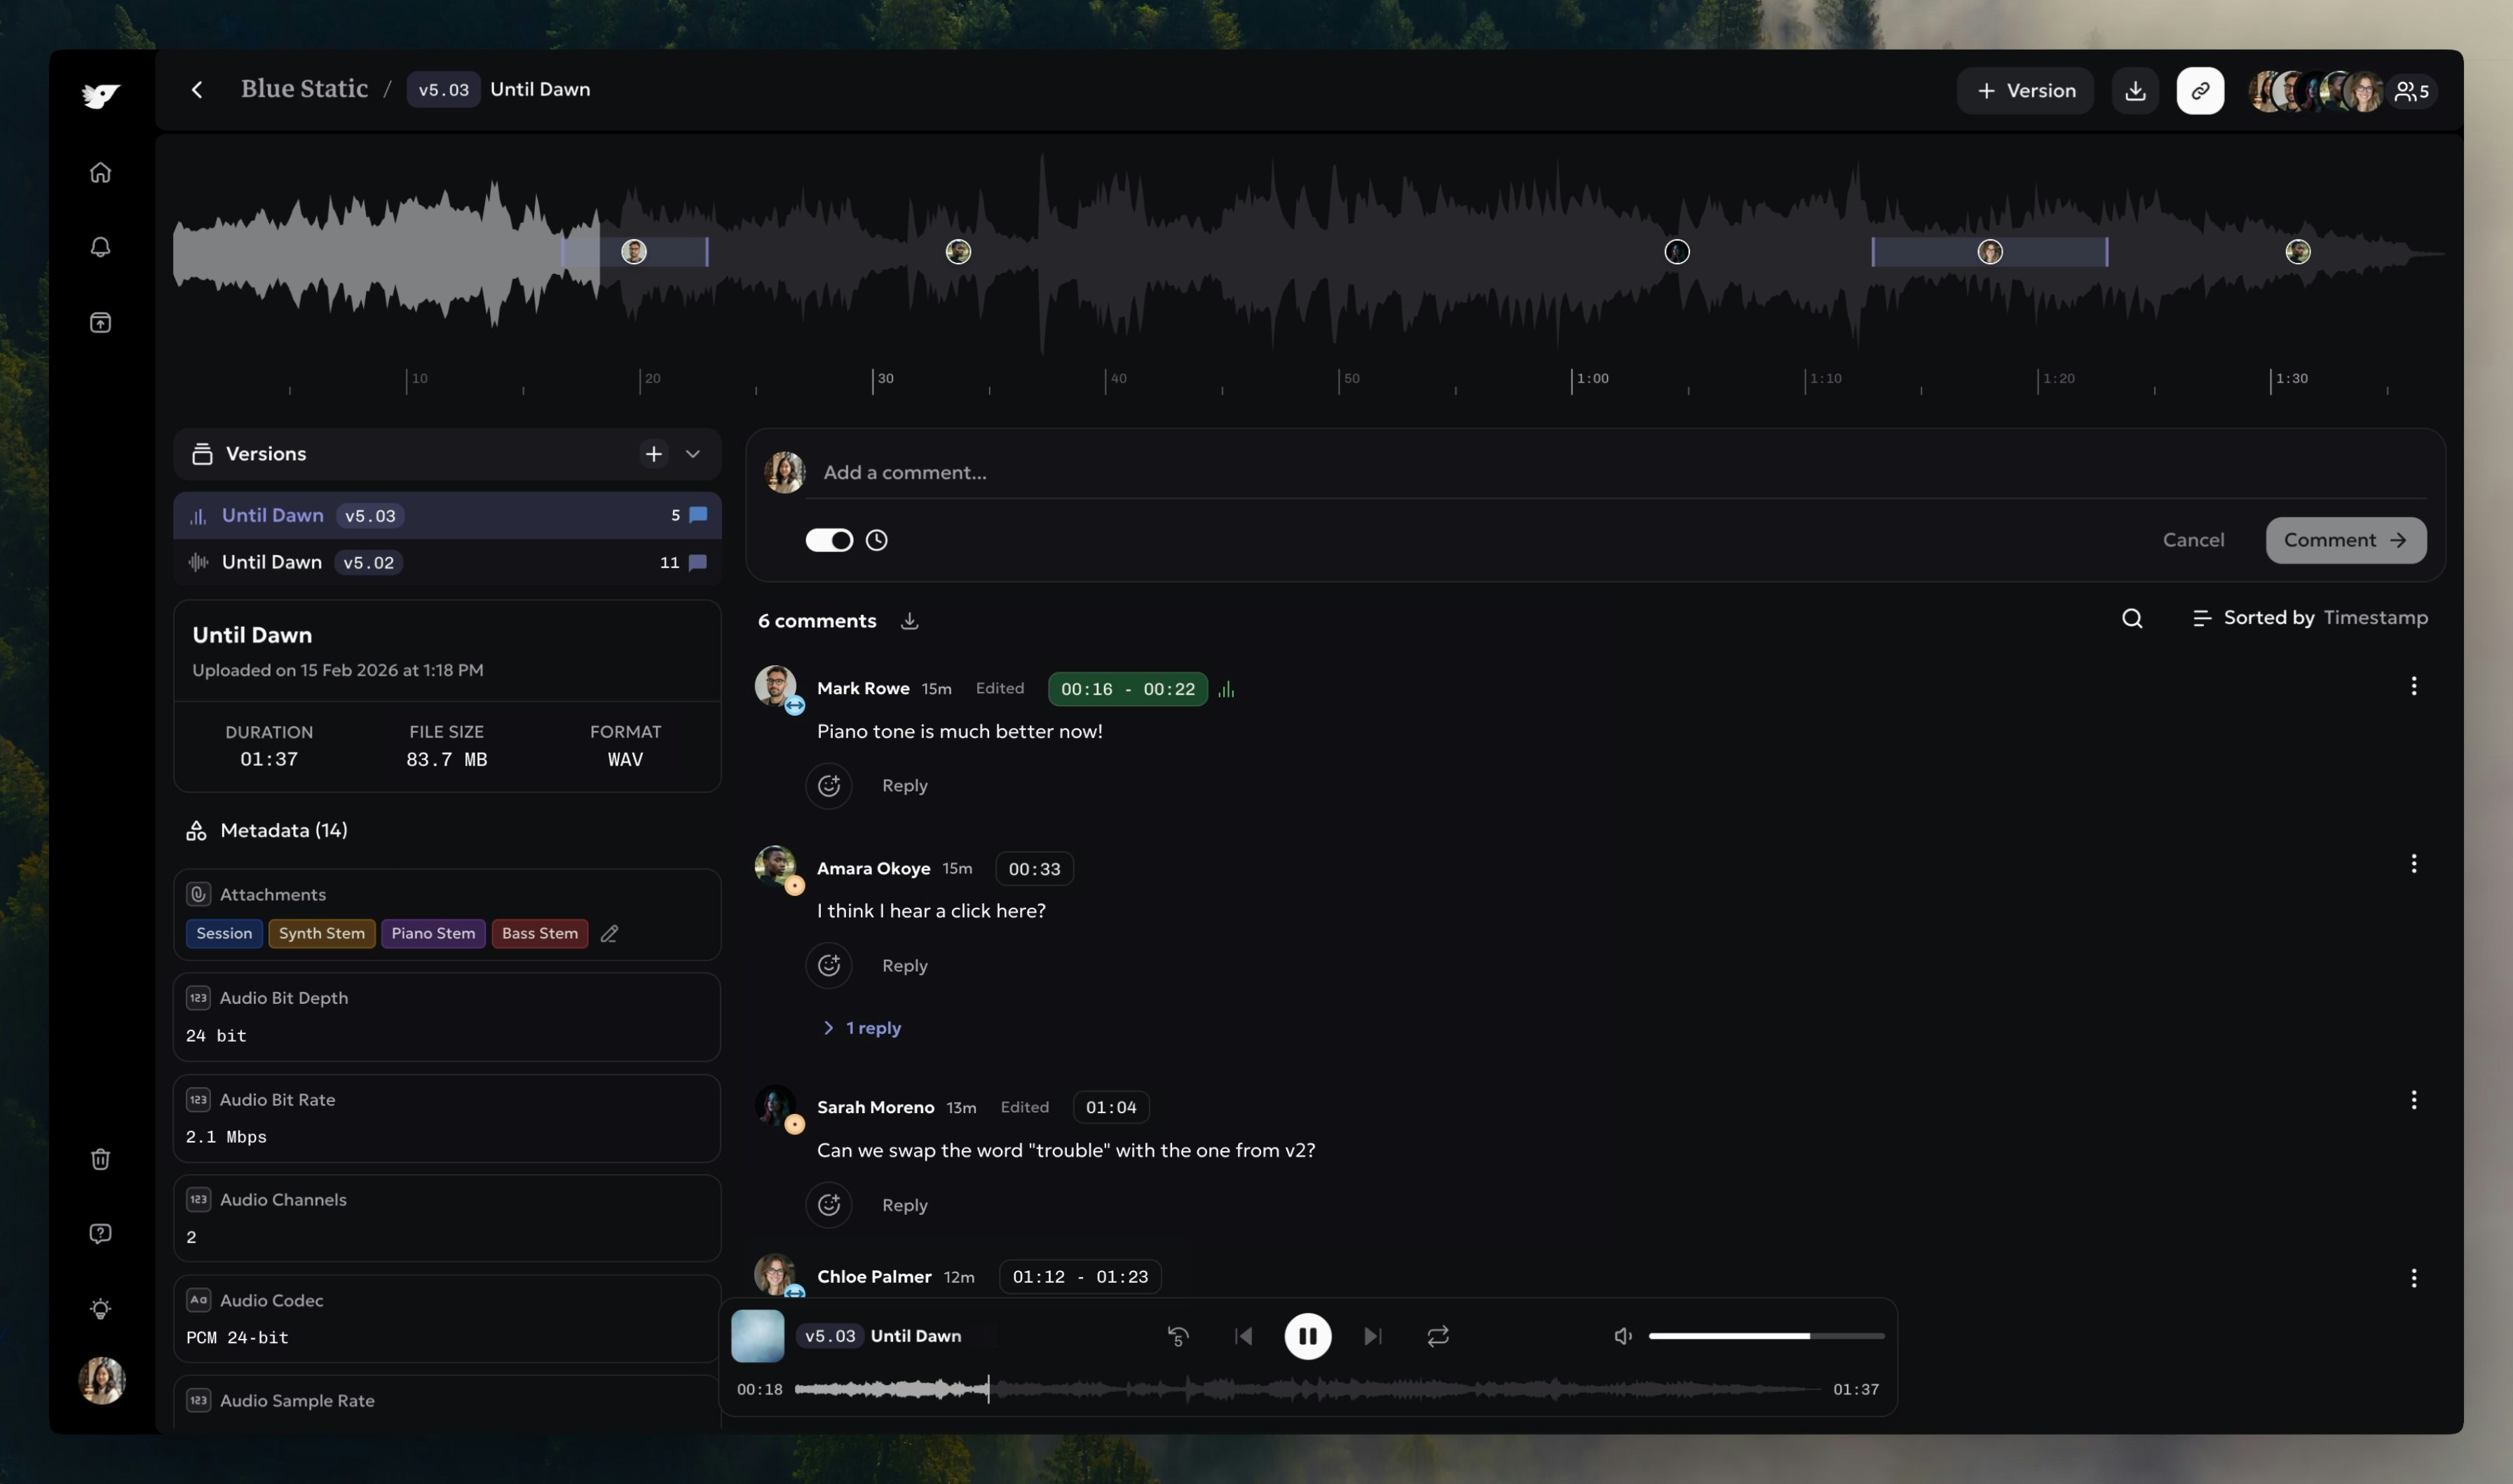Open the options menu on Mark Rowe's comment
The width and height of the screenshot is (2513, 1484).
(x=2414, y=686)
